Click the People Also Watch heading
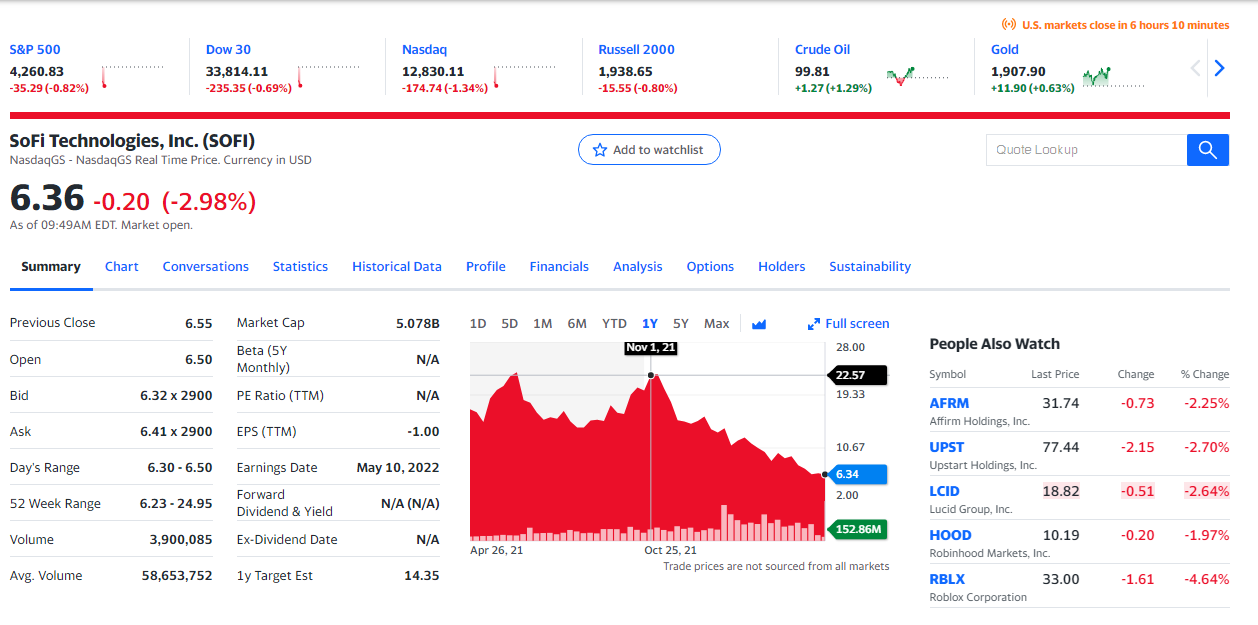1258x625 pixels. [995, 344]
